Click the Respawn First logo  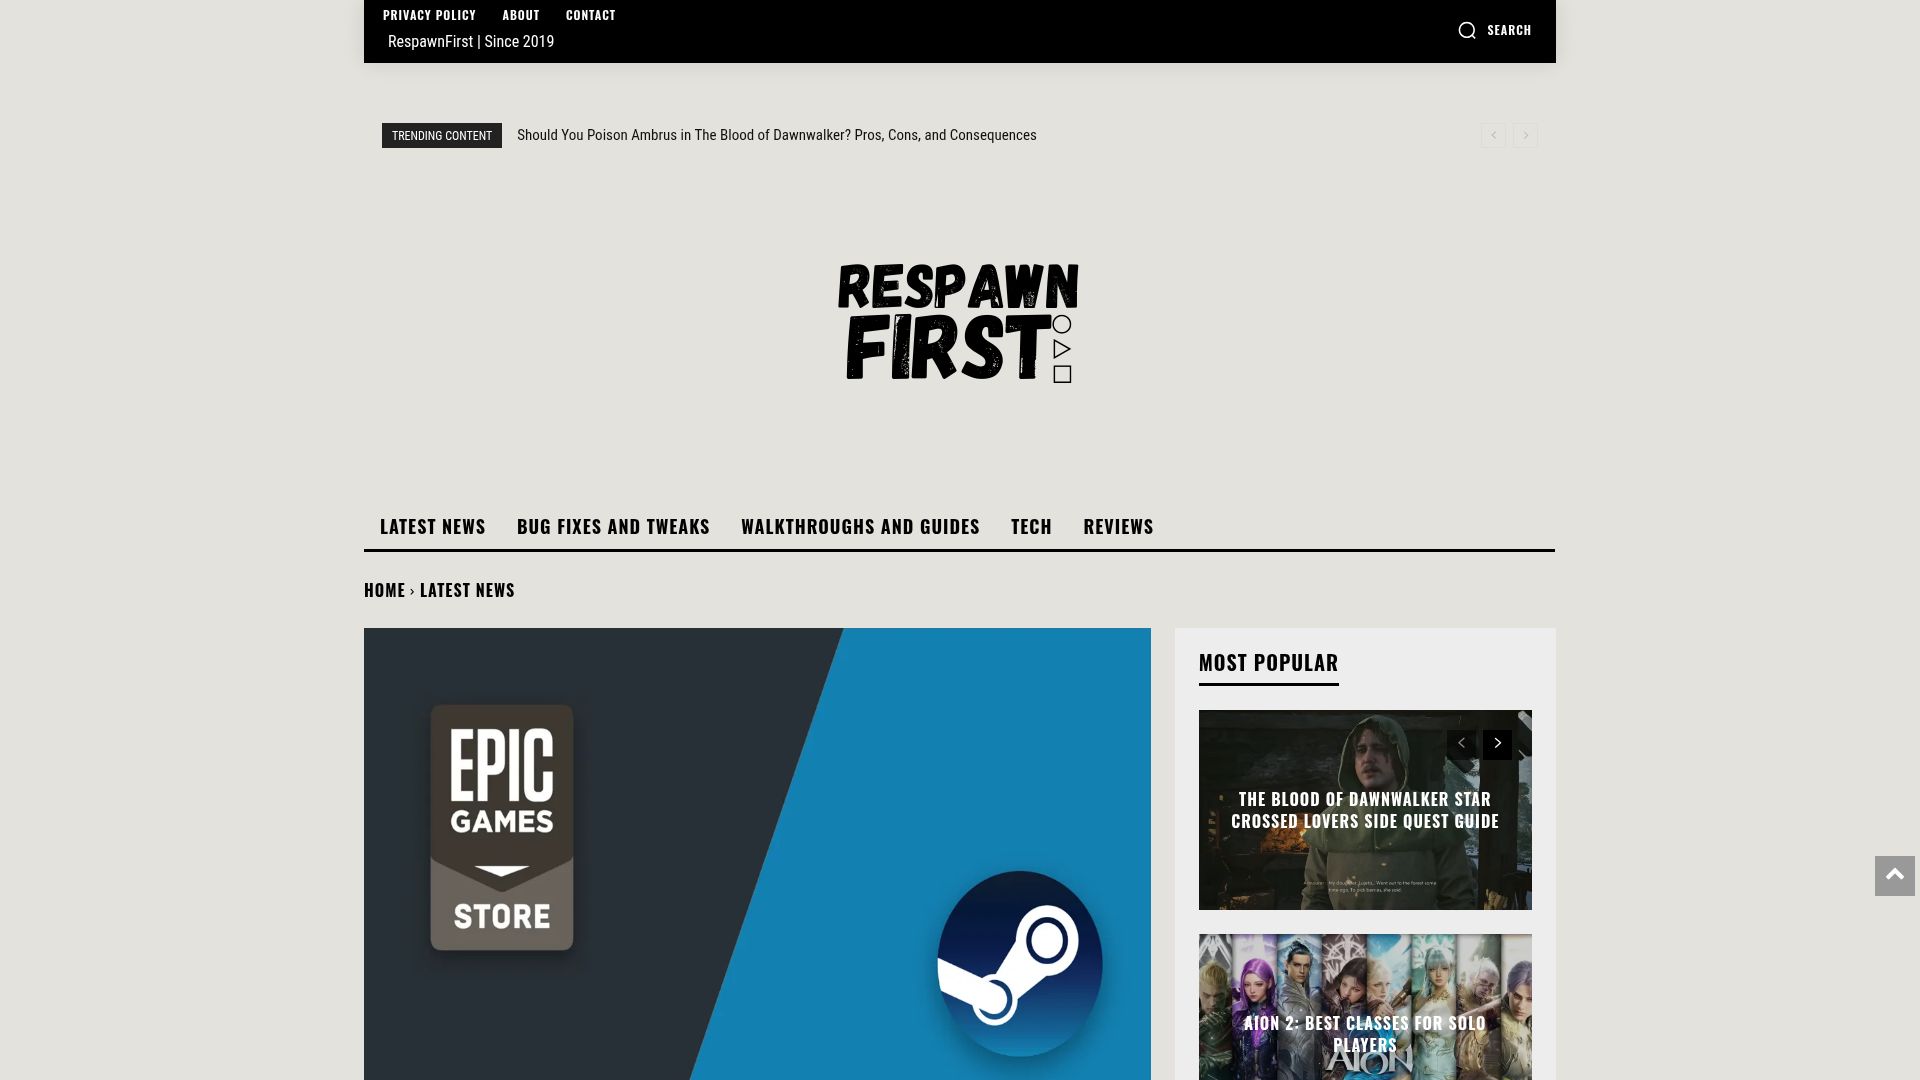[958, 322]
